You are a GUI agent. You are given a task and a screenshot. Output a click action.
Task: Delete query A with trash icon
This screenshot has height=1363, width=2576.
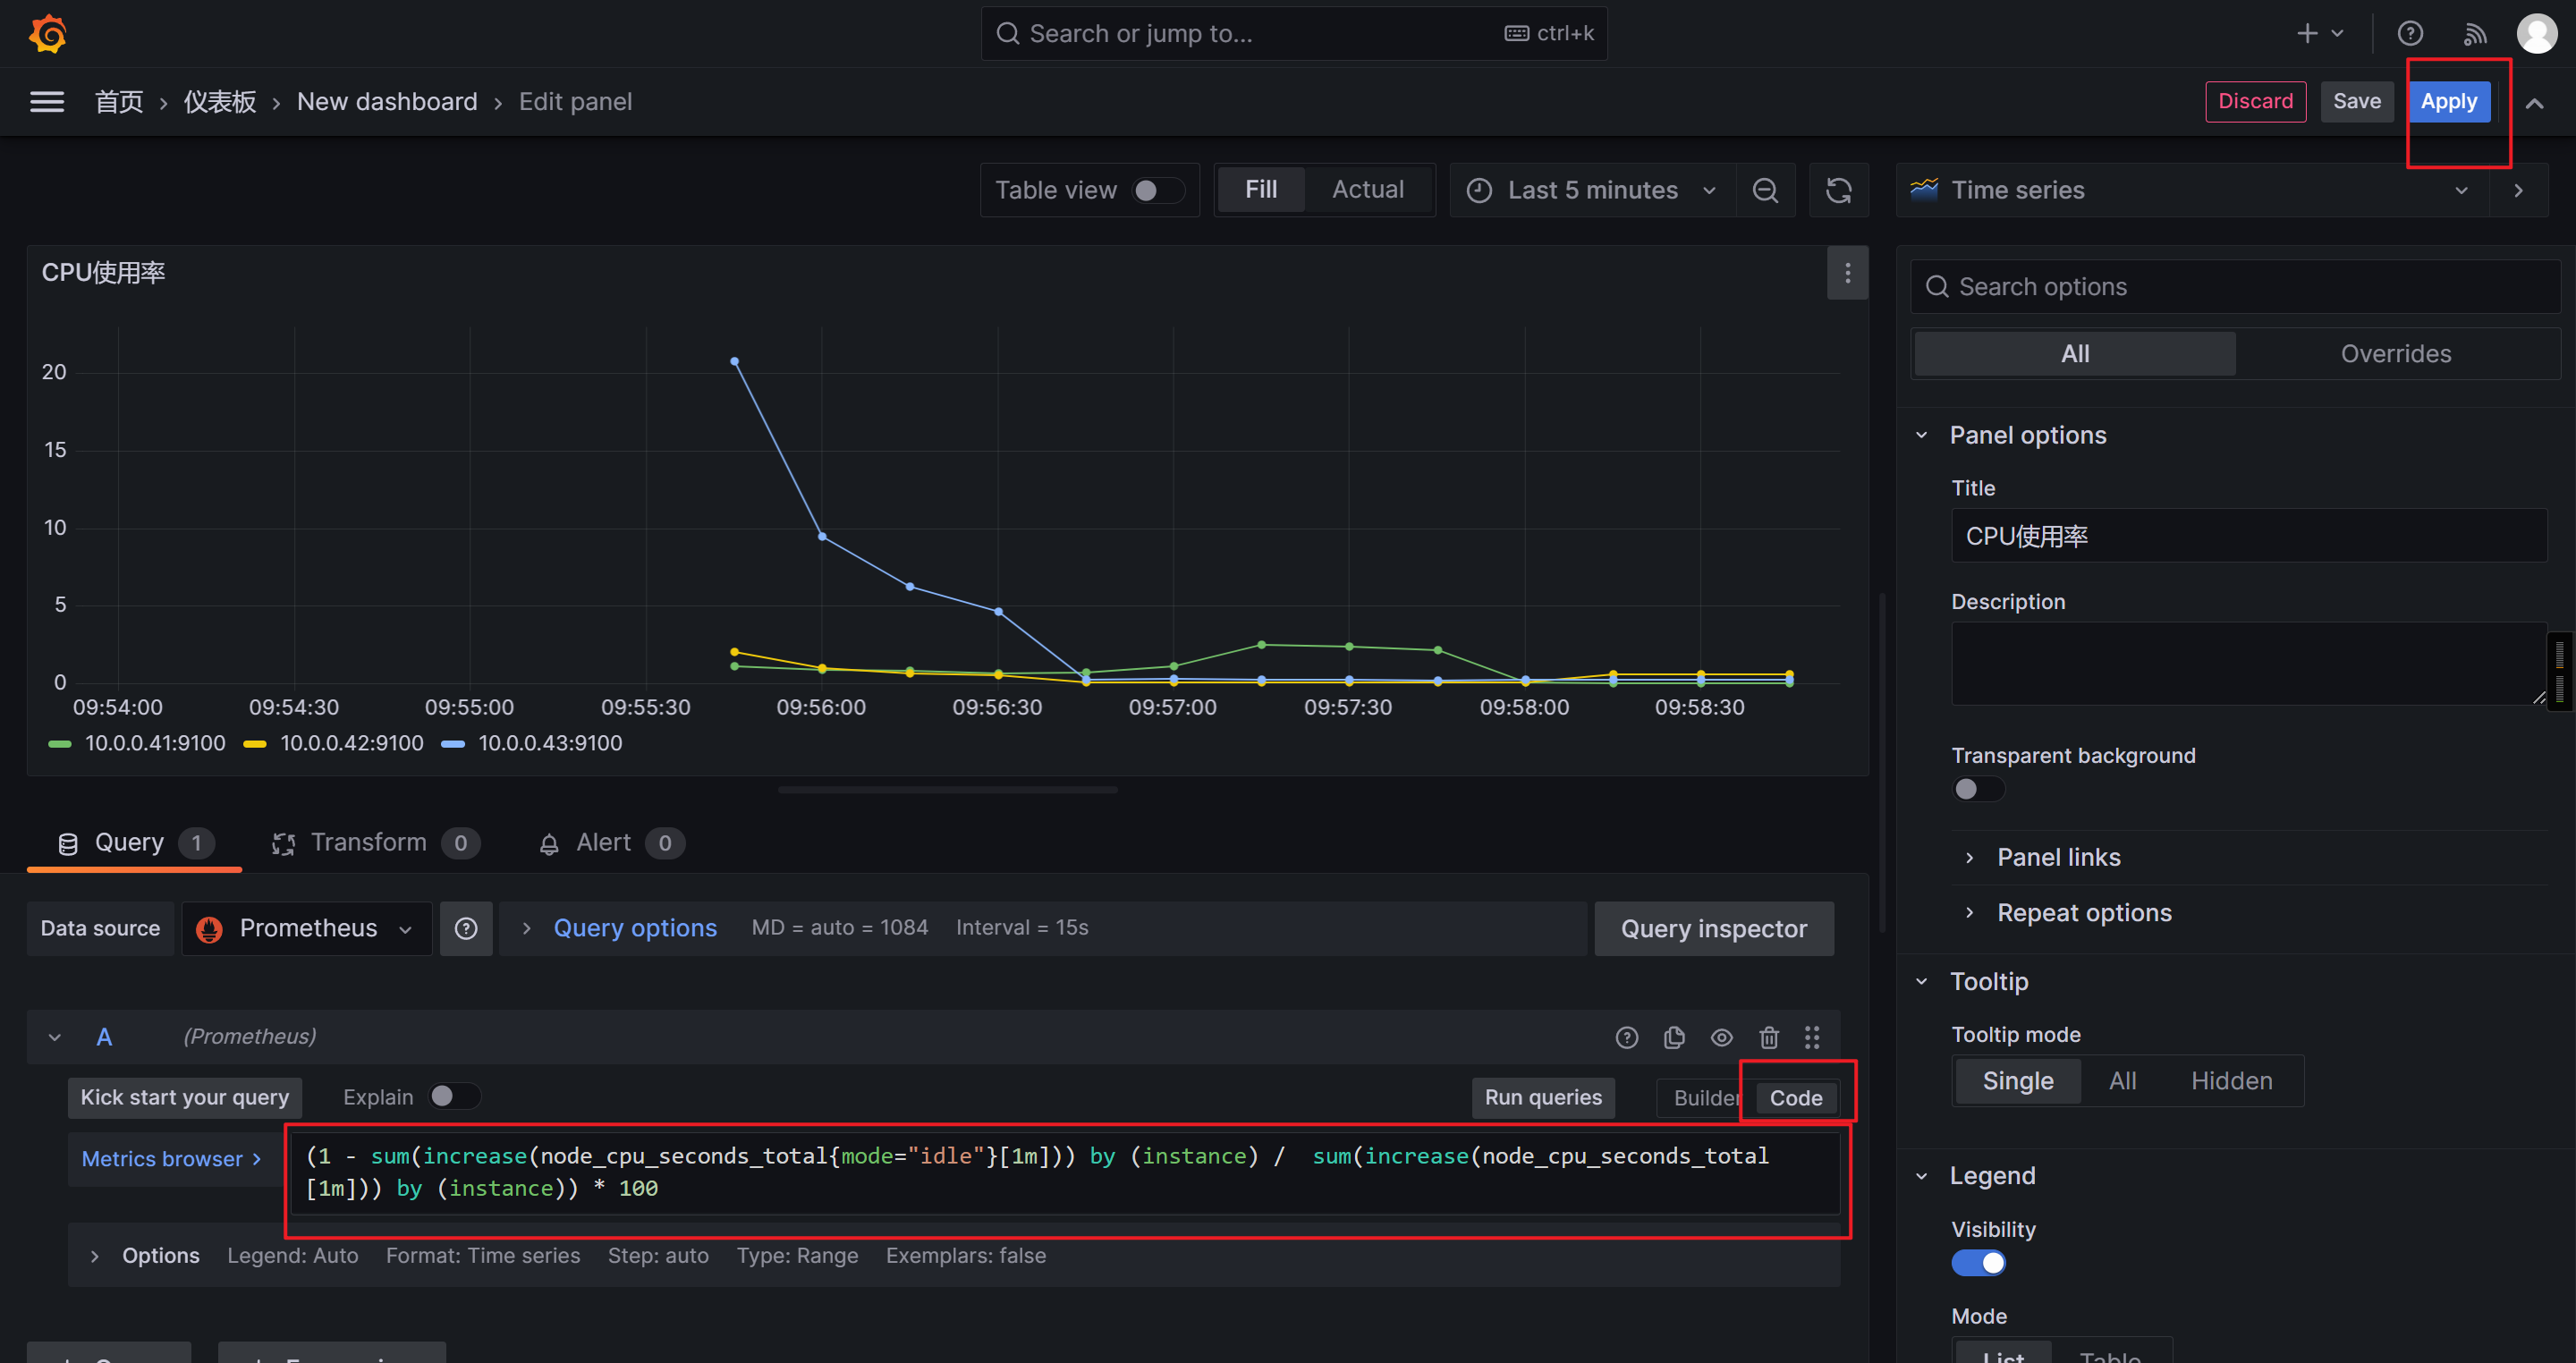pyautogui.click(x=1768, y=1037)
